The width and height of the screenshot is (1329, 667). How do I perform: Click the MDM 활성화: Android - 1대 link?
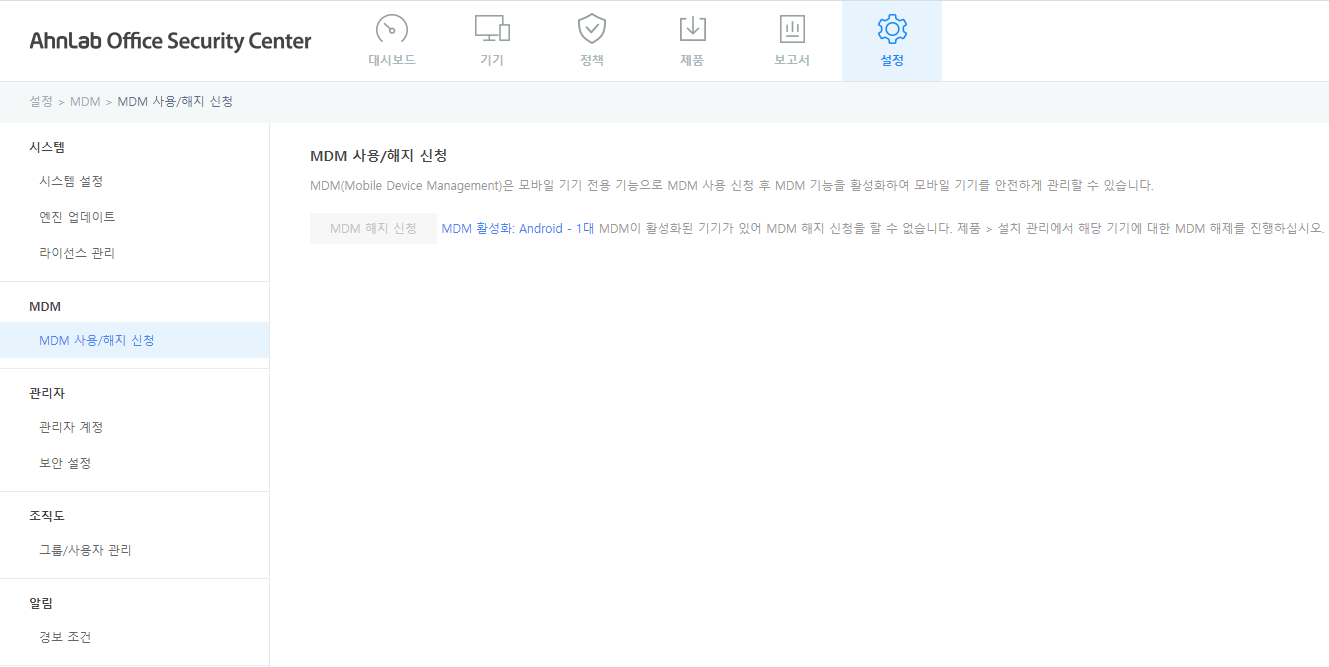click(517, 229)
